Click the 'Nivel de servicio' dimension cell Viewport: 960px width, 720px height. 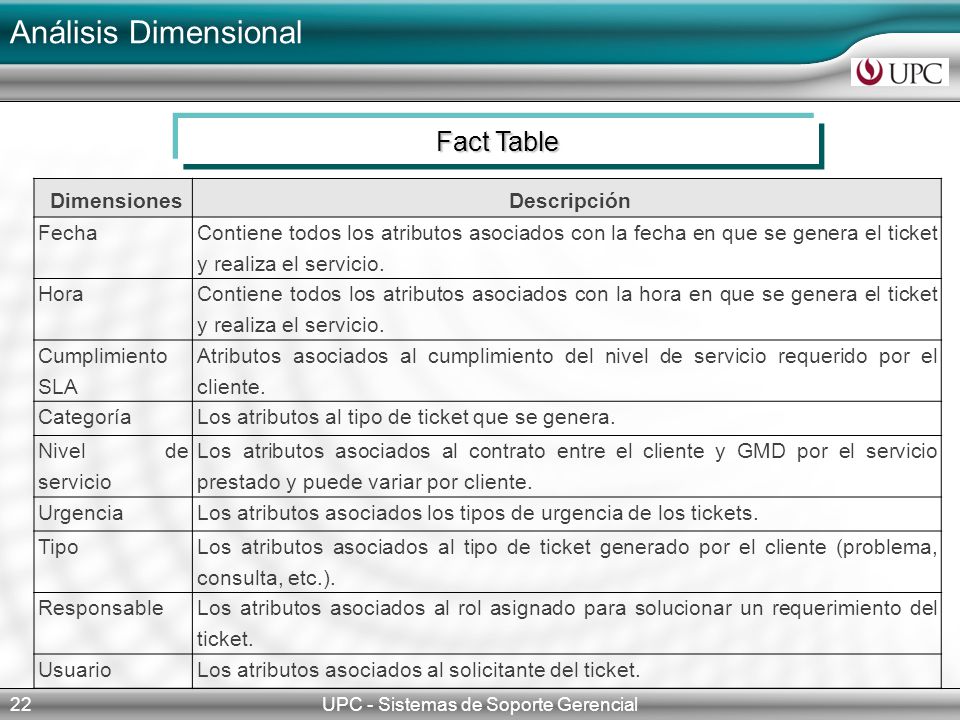(113, 466)
